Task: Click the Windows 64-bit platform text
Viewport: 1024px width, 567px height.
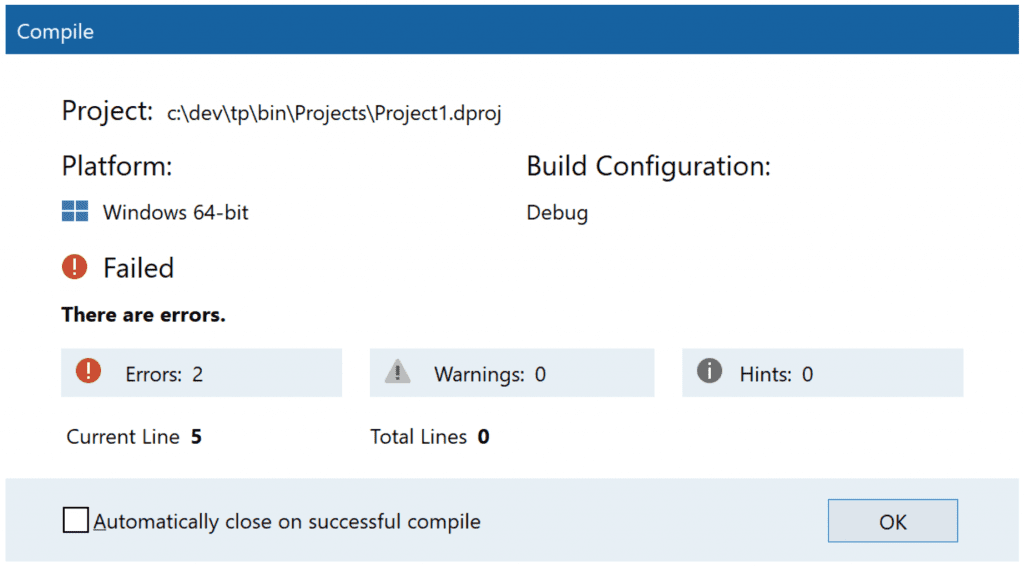Action: (x=176, y=212)
